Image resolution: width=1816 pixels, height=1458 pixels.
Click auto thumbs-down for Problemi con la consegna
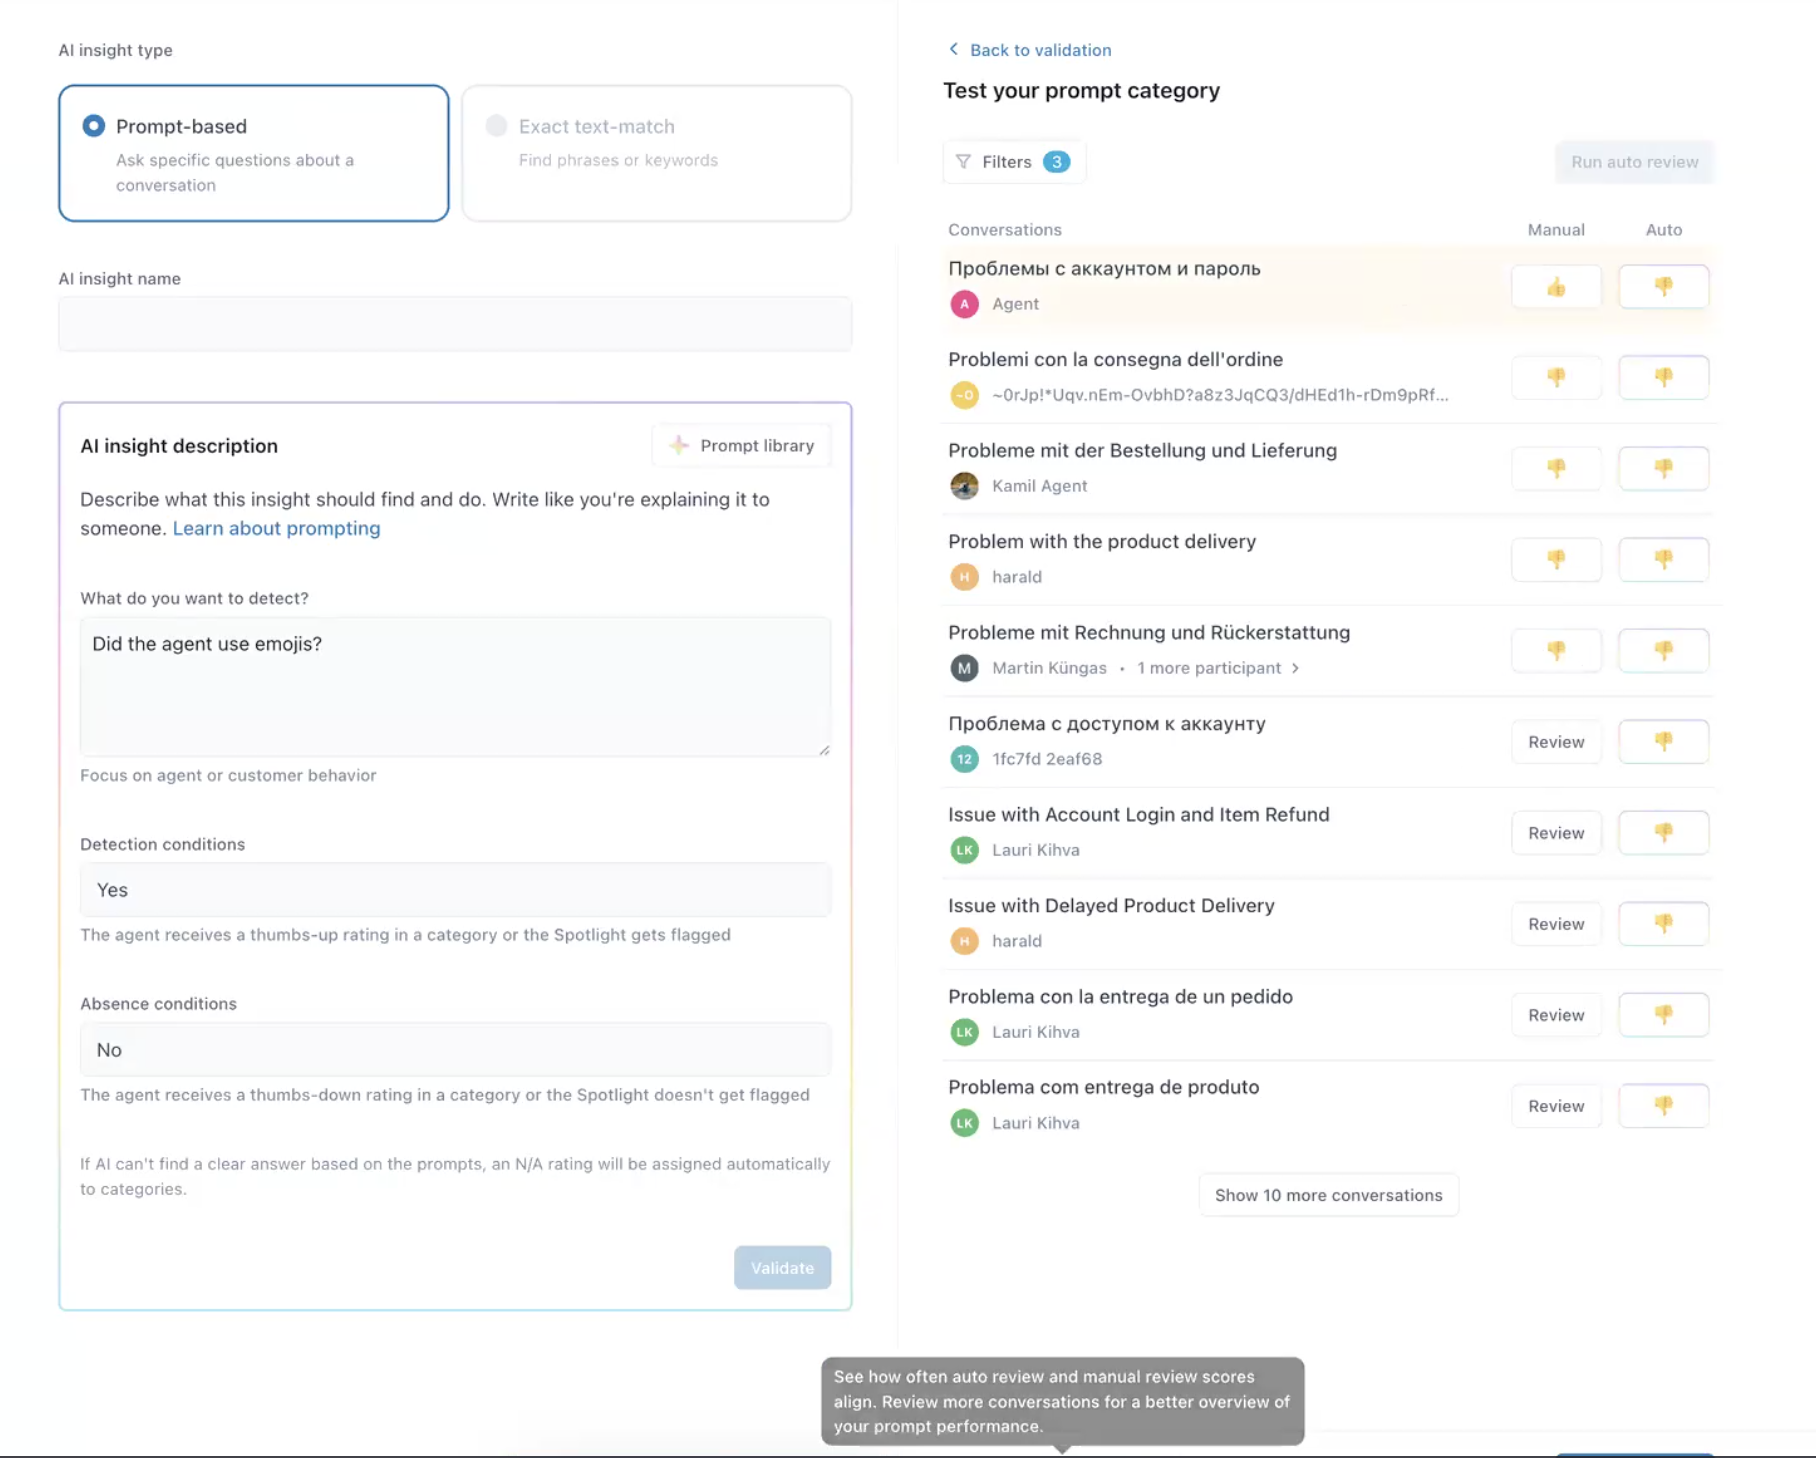1663,377
